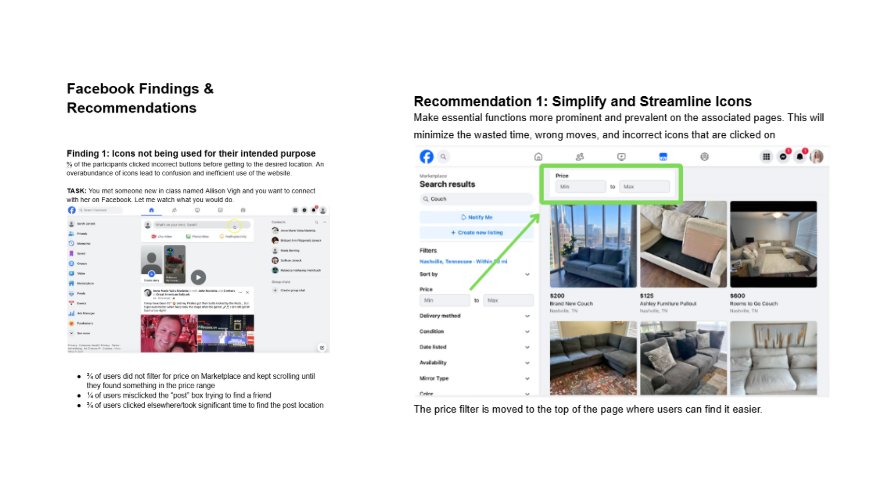Expand the Date listed filter
This screenshot has width=876, height=491.
[x=475, y=347]
